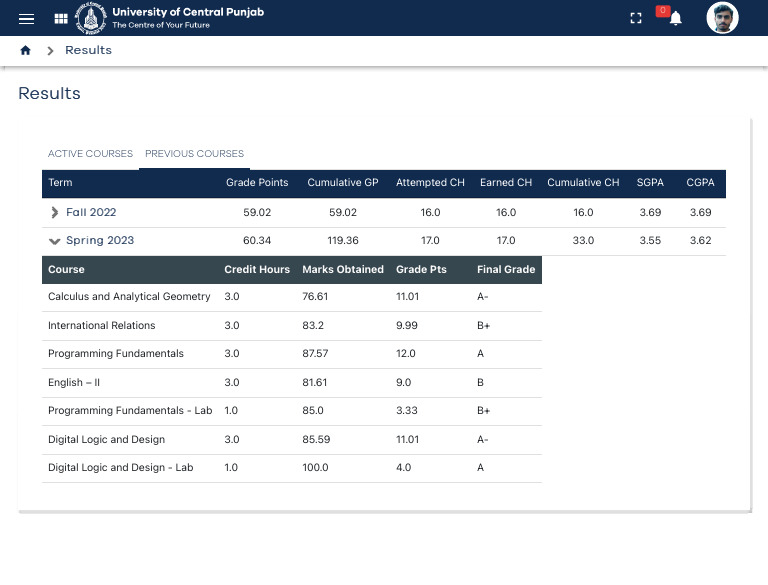This screenshot has width=768, height=585.
Task: Open the notifications bell
Action: coord(676,19)
